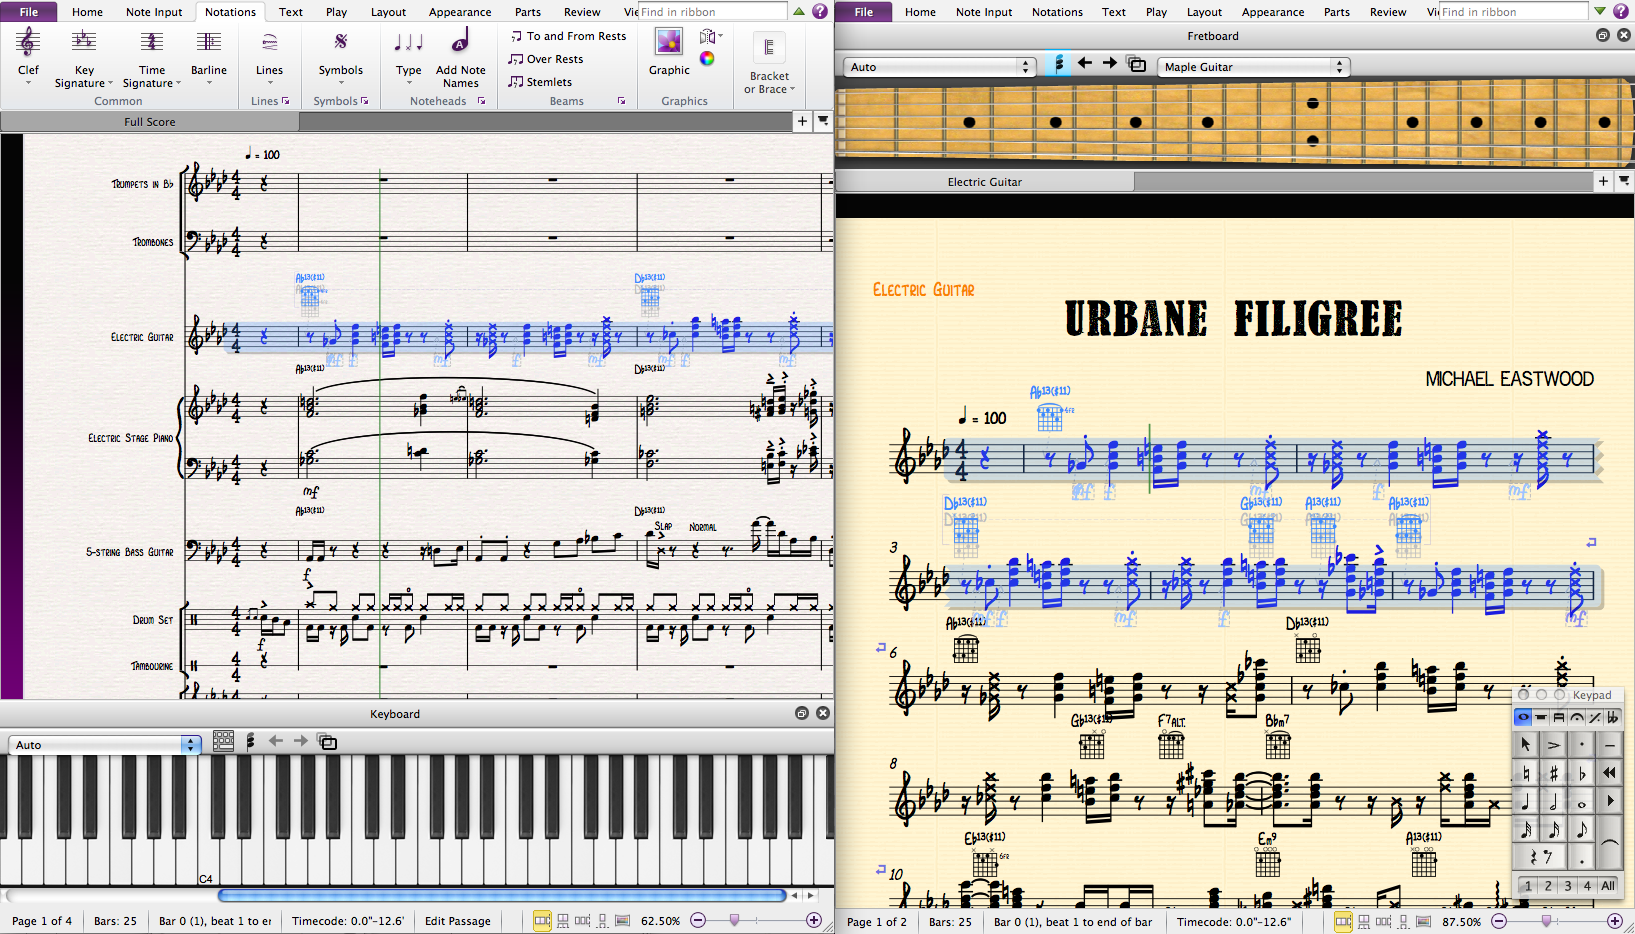Switch to the Note Input ribbon tab
Screen dimensions: 1635x934
point(154,12)
